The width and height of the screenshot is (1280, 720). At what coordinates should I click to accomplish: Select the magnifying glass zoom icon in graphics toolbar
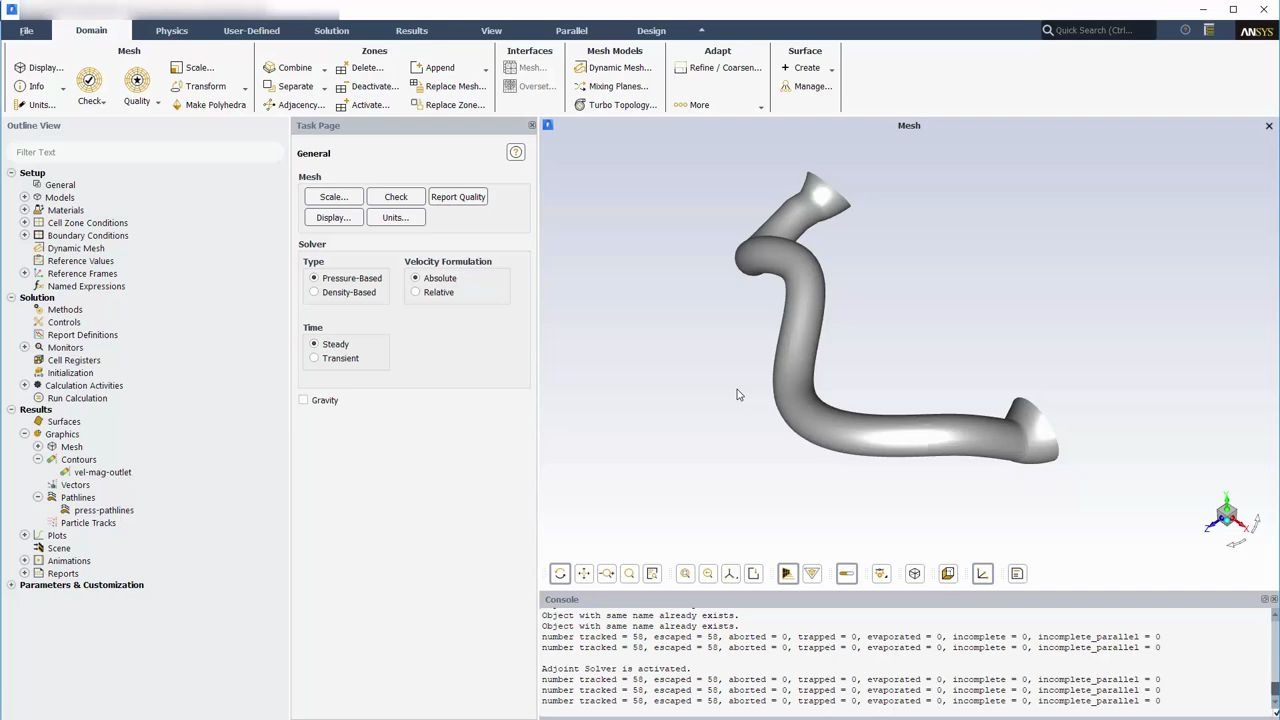(629, 573)
